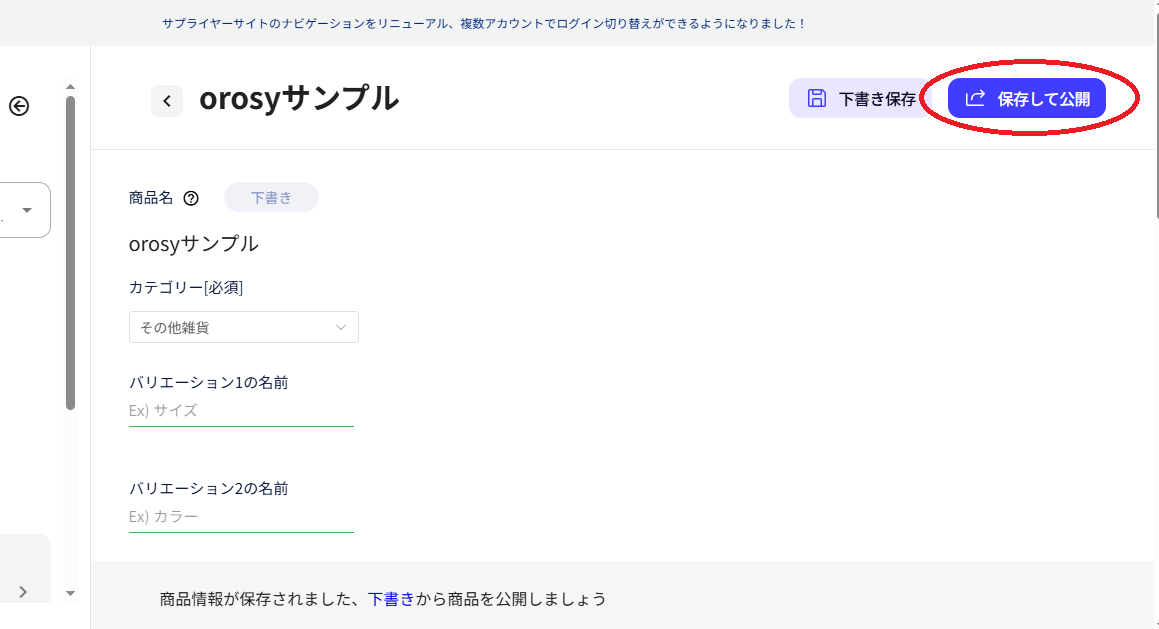Click the orosyサンプル product name text
This screenshot has height=629, width=1159.
click(x=194, y=244)
